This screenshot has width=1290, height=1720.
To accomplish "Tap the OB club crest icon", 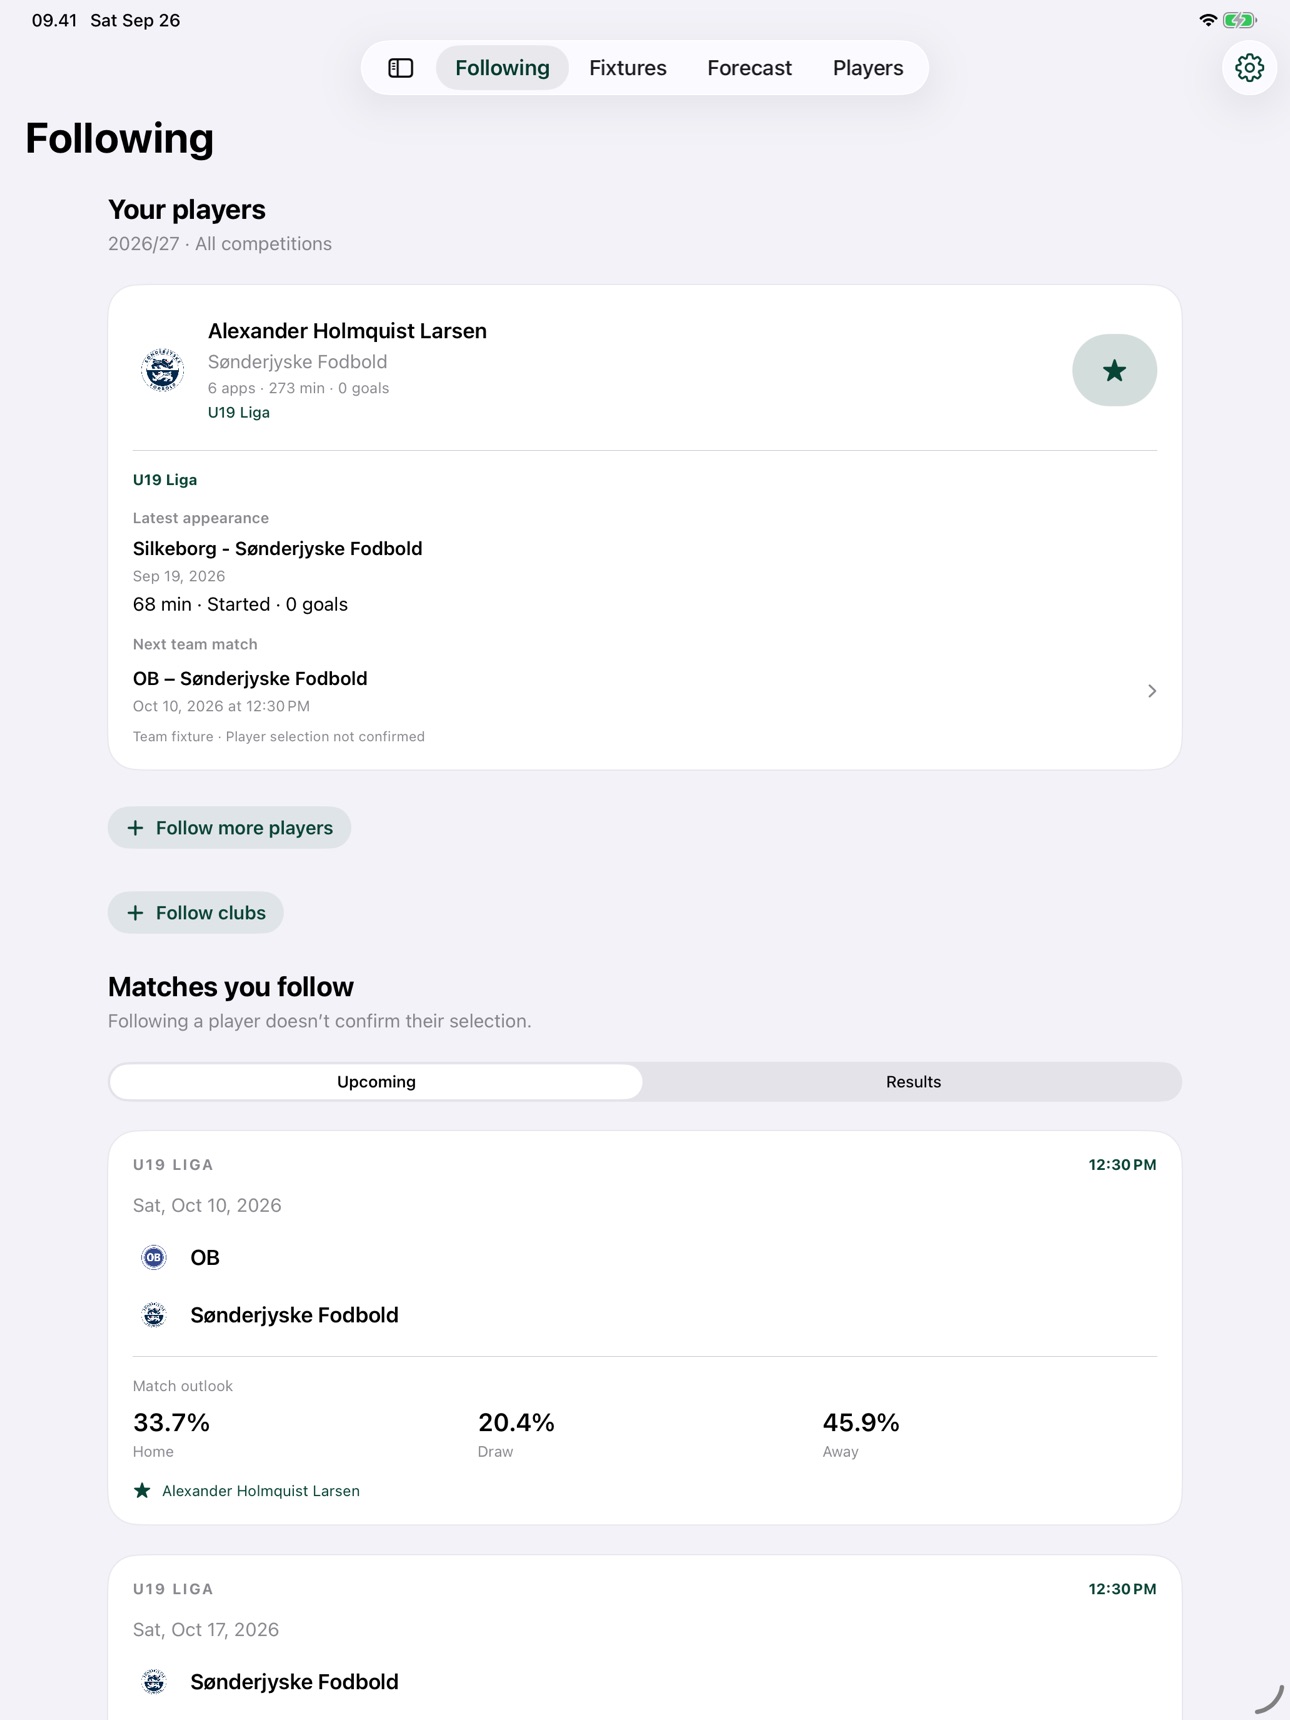I will tap(154, 1257).
